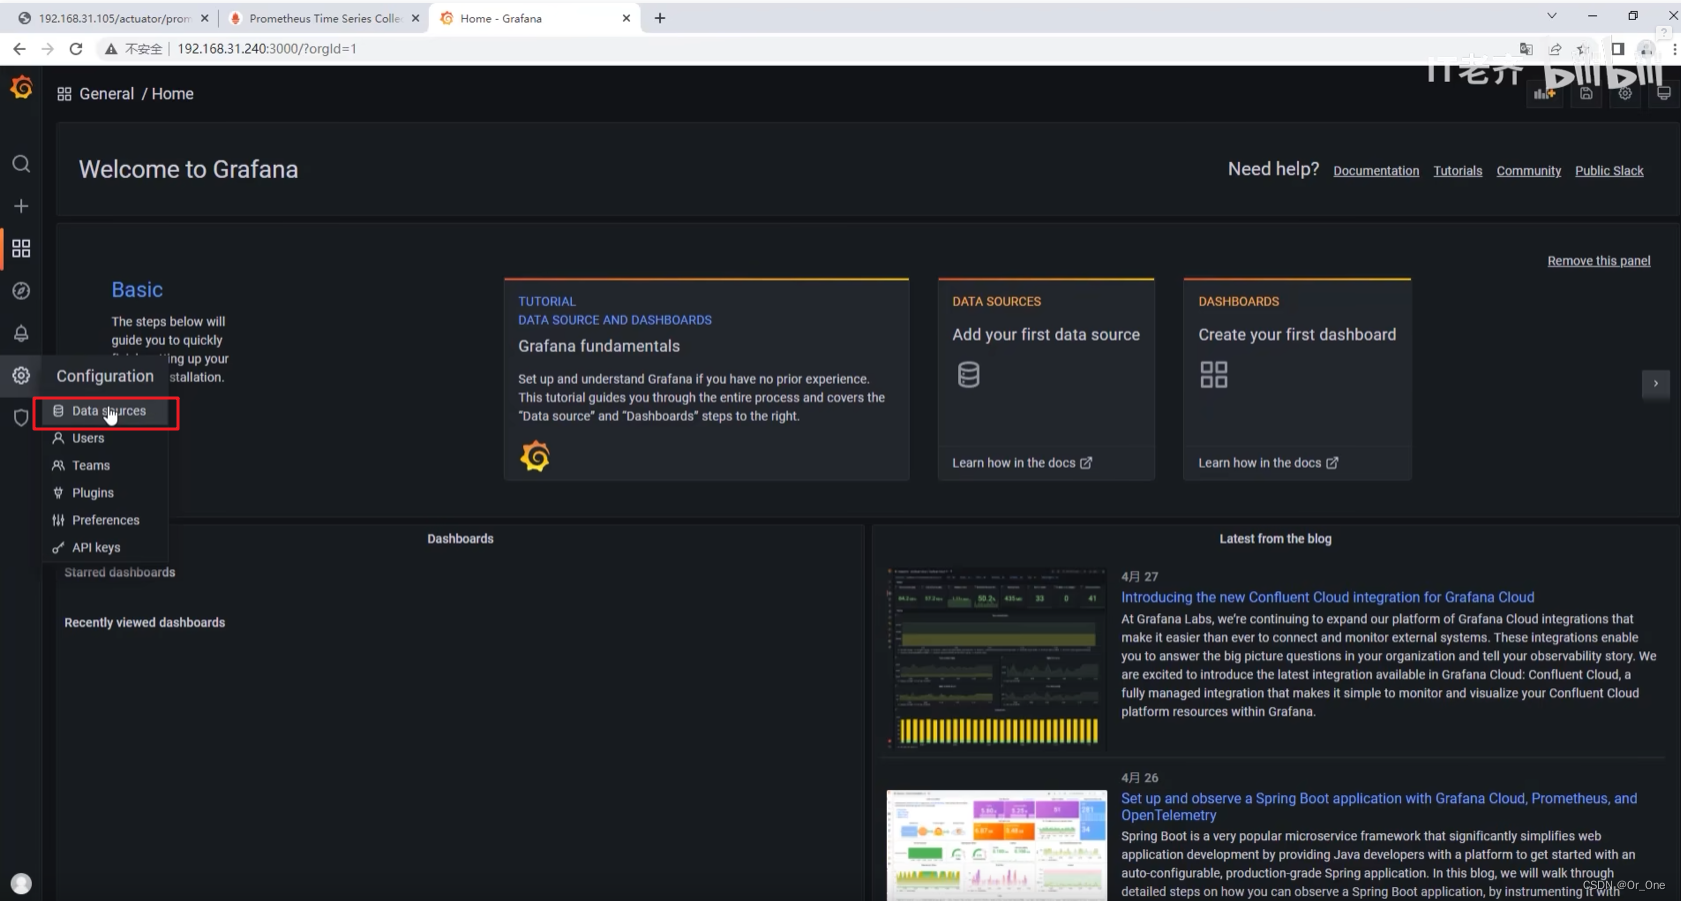
Task: Open a new browser tab with plus
Action: tap(660, 18)
